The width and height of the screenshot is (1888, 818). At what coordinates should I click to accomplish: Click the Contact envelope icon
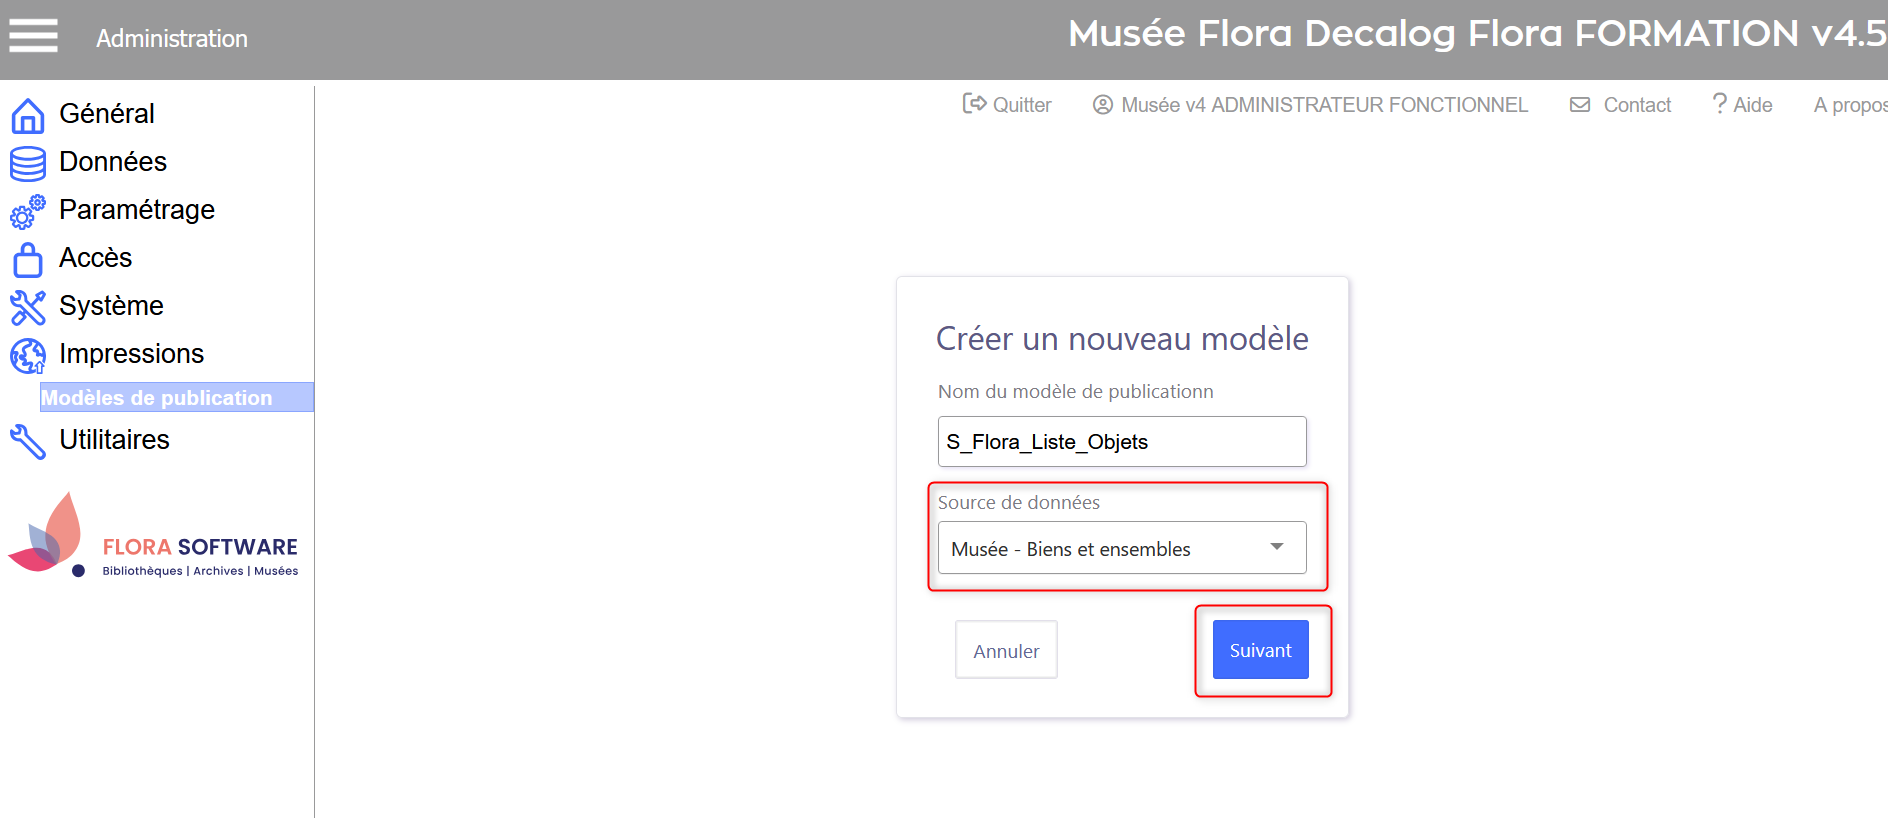[x=1580, y=105]
